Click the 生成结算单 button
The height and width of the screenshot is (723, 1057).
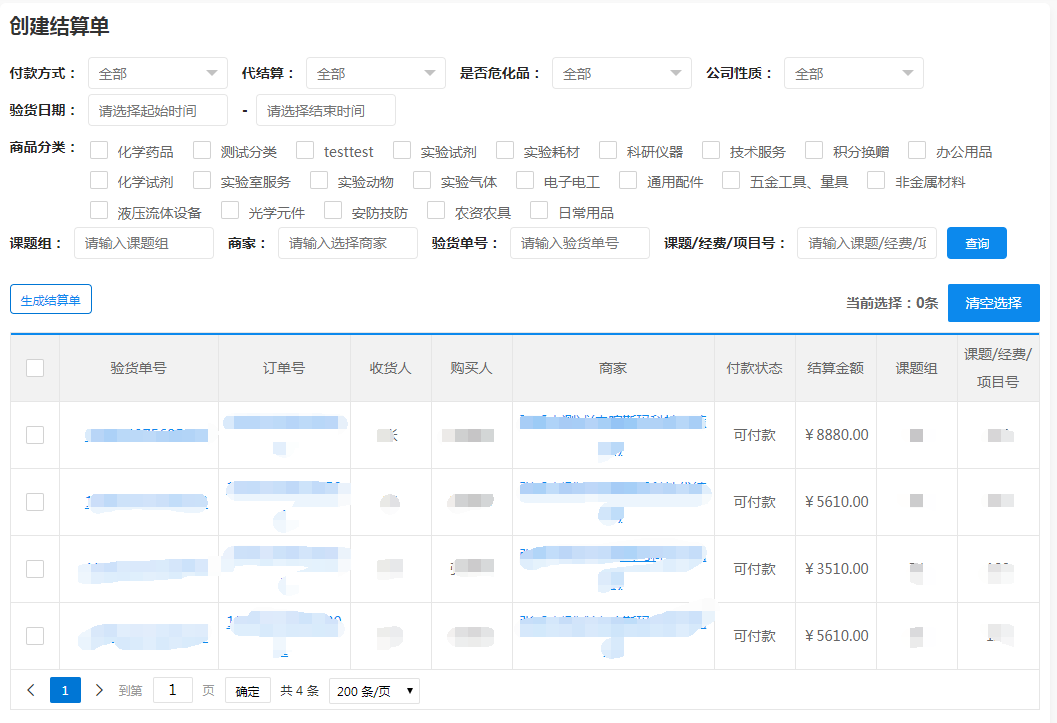tap(51, 299)
